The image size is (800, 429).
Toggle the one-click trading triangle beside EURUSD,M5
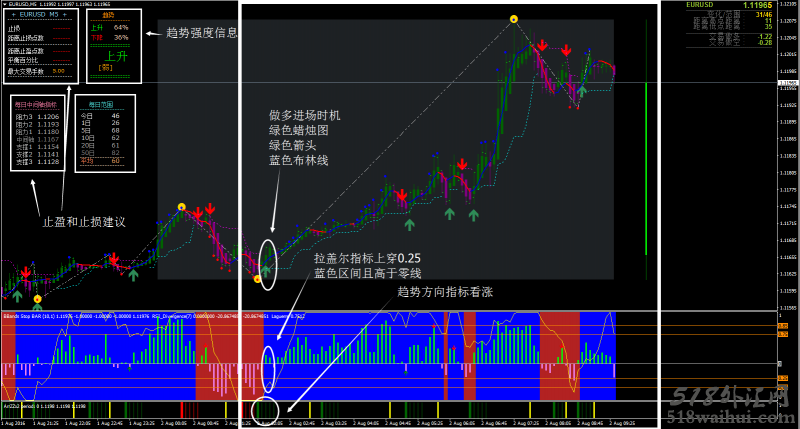coord(4,4)
